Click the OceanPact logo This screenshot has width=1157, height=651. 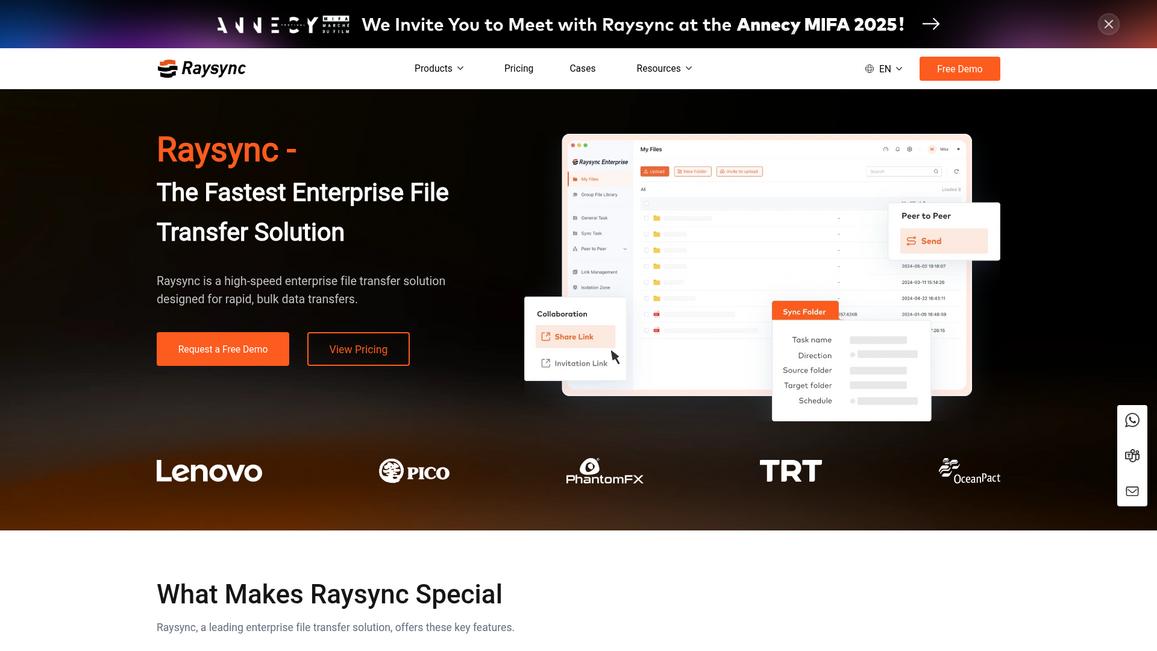pyautogui.click(x=969, y=471)
